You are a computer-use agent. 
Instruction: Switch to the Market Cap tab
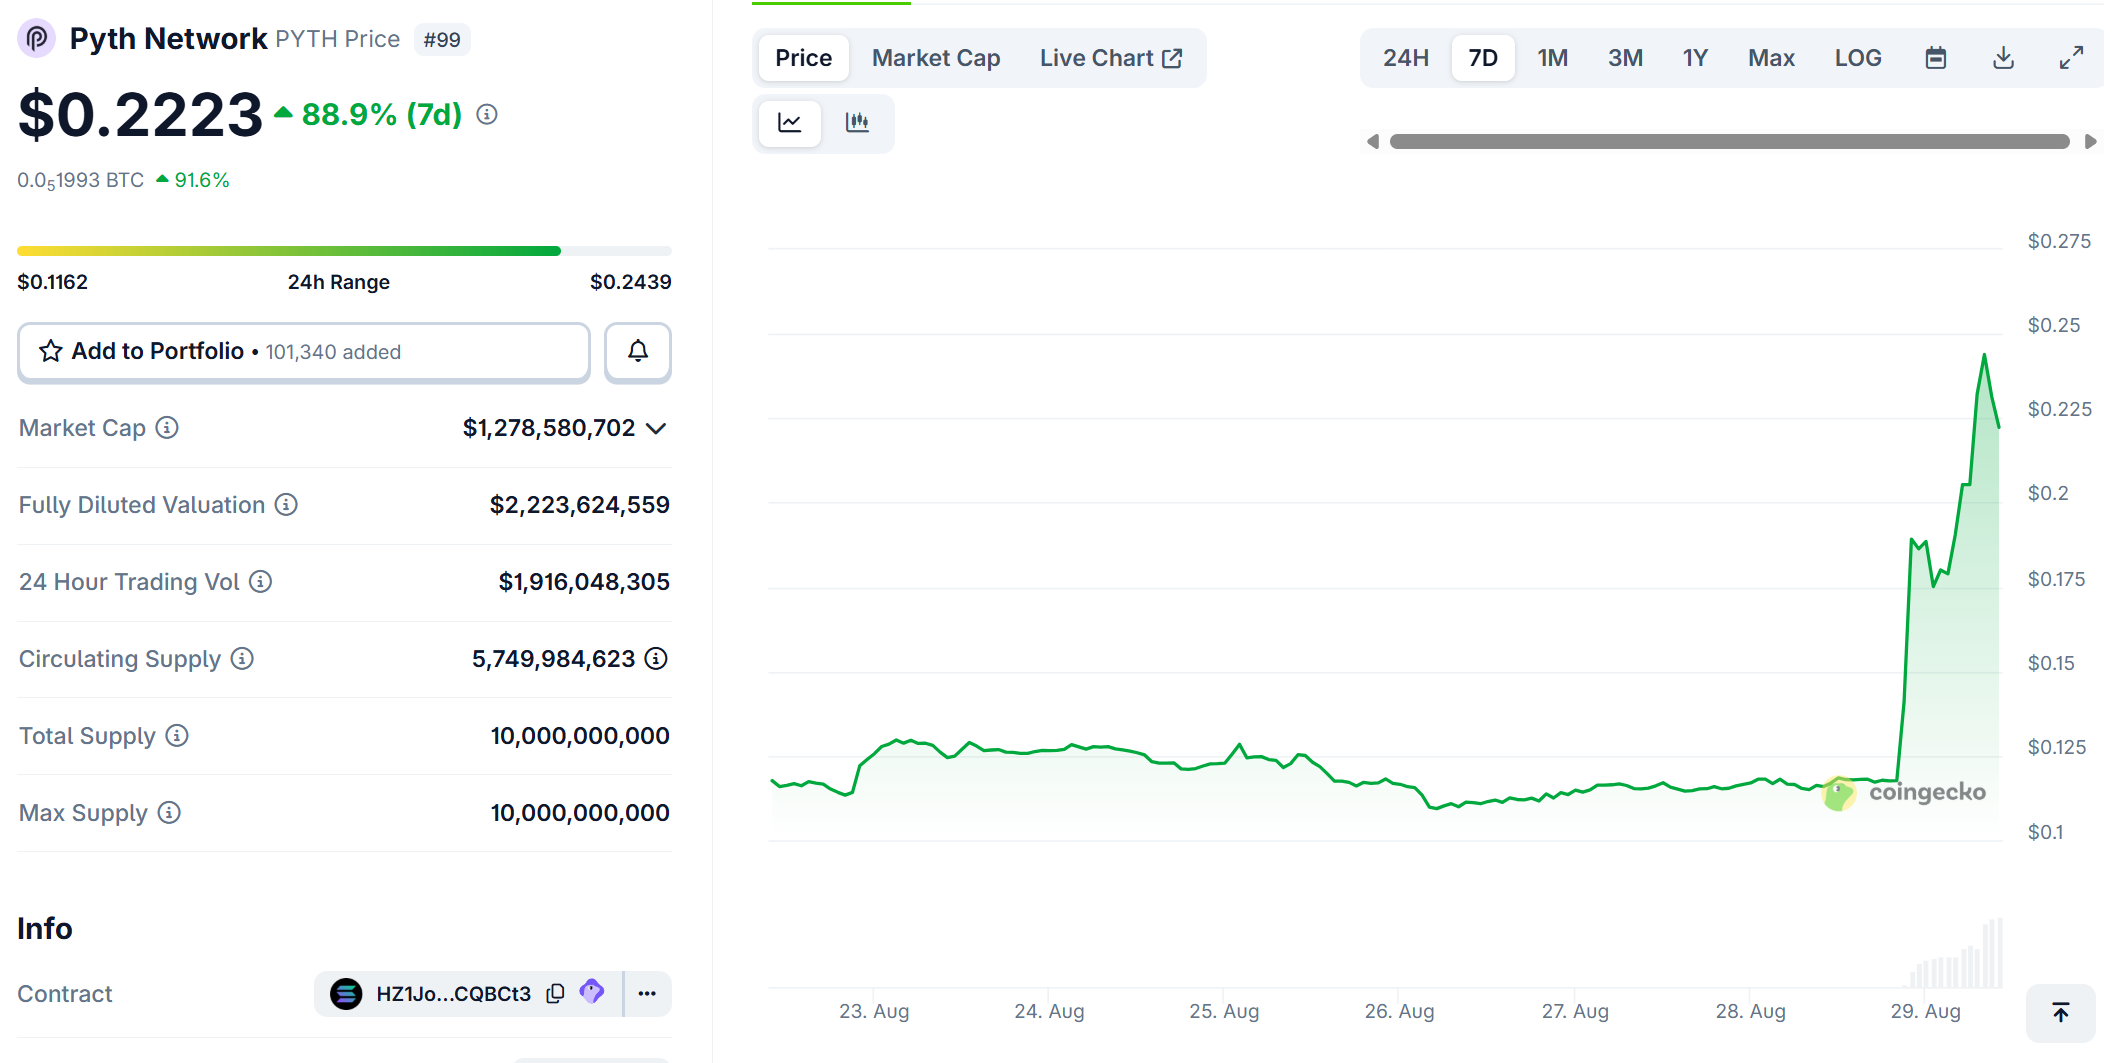[935, 58]
